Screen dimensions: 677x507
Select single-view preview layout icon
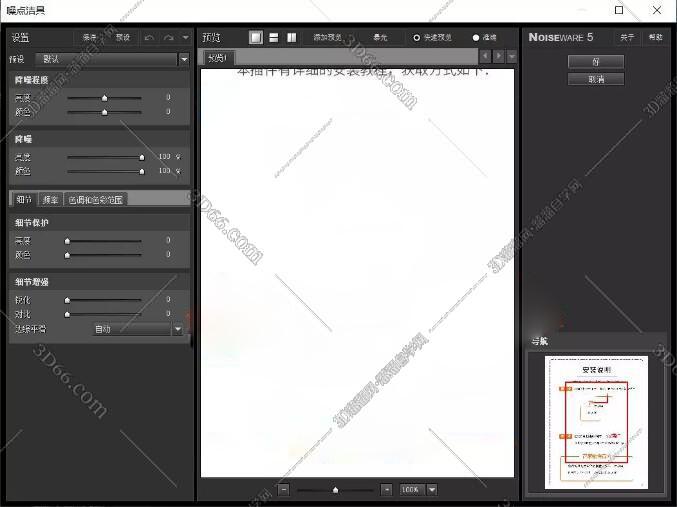pyautogui.click(x=256, y=37)
